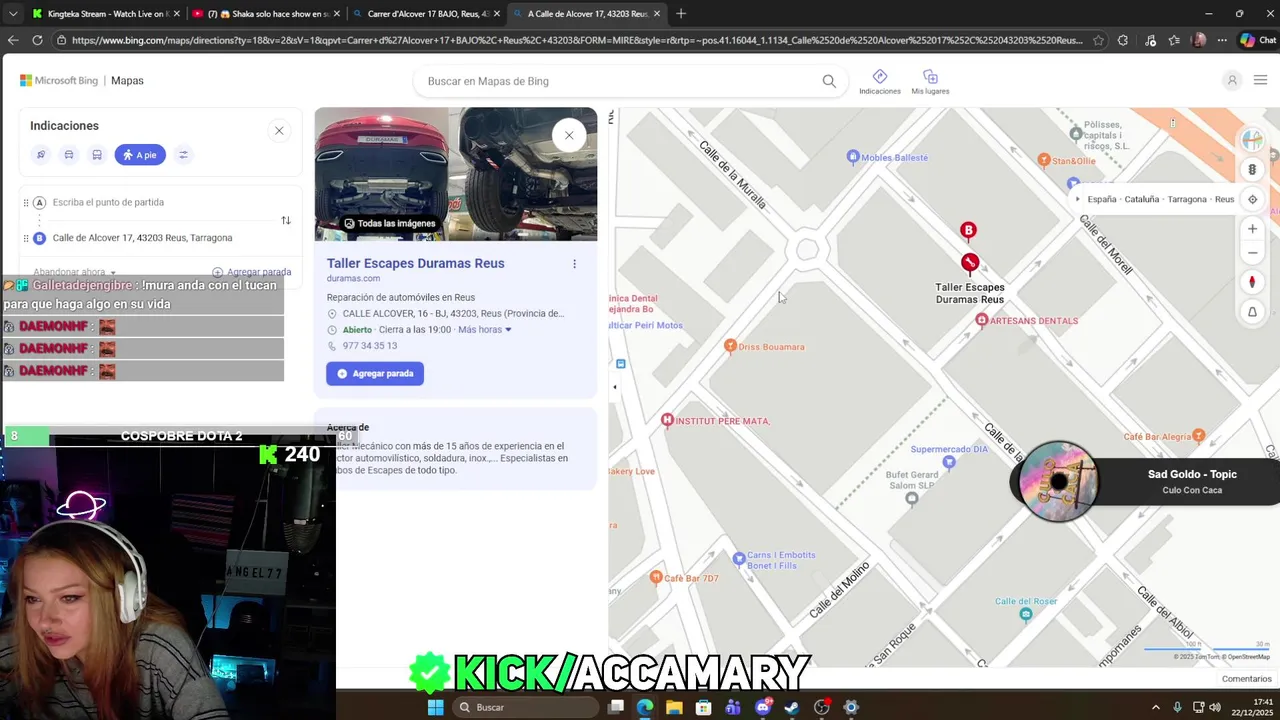Click Café Bar 7D7 map marker
Viewport: 1280px width, 720px height.
coord(656,577)
